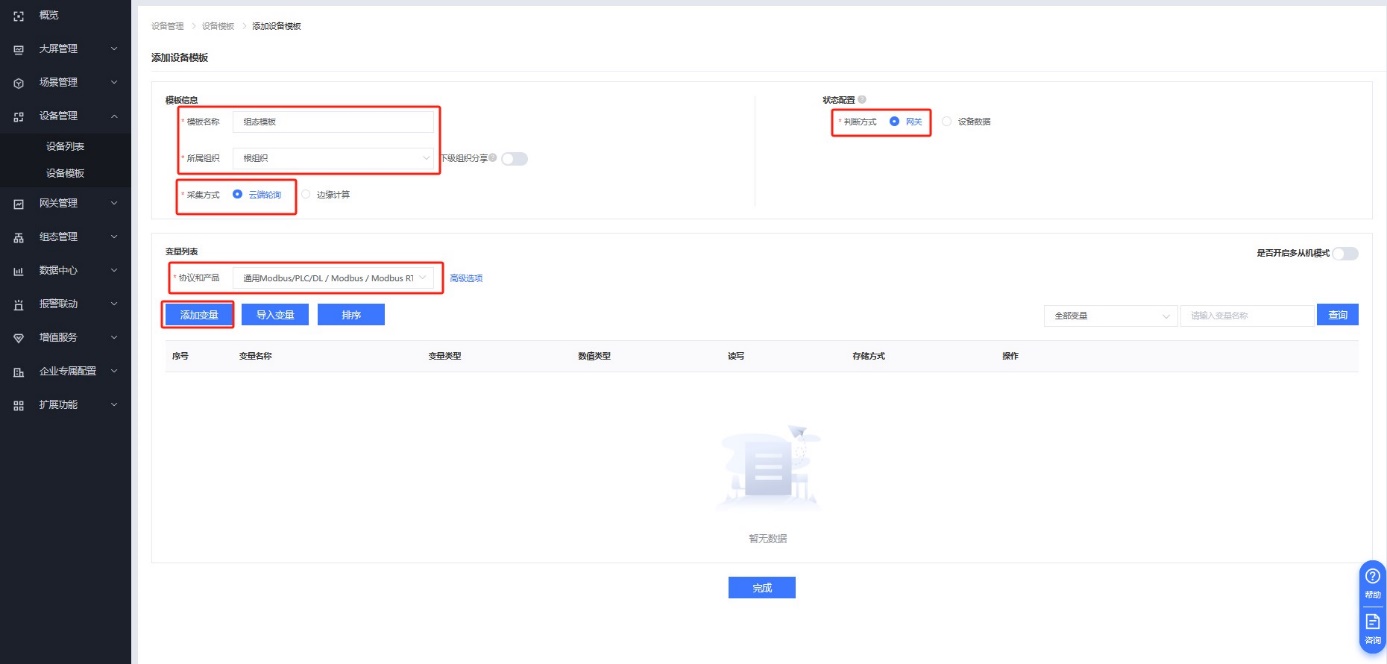Click the 大屏管理 screen icon
The image size is (1387, 664).
pyautogui.click(x=18, y=49)
